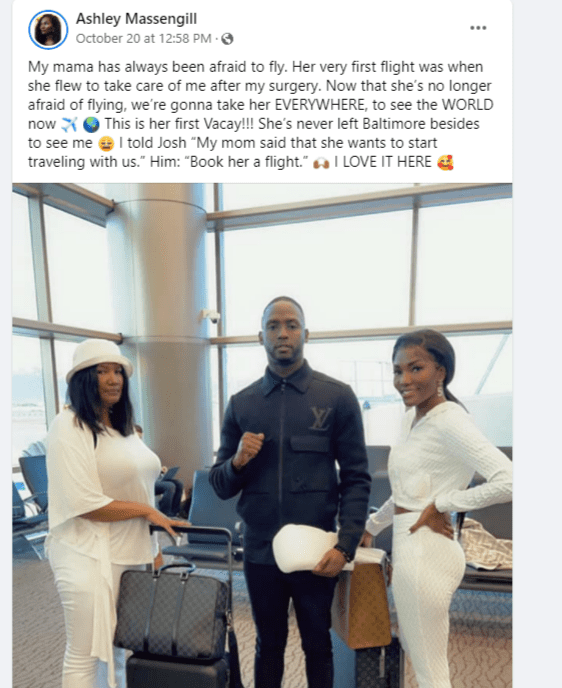
Task: Click the LV logo on the man's jacket
Action: [x=320, y=418]
